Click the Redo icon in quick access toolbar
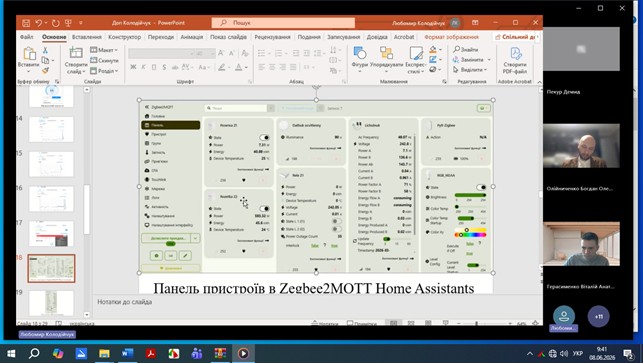 (x=55, y=23)
